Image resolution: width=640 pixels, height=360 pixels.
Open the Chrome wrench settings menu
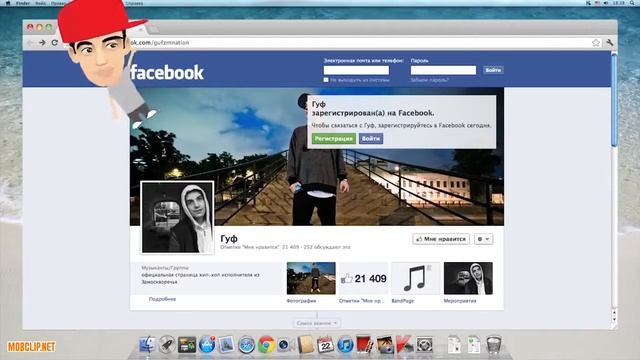[x=609, y=42]
